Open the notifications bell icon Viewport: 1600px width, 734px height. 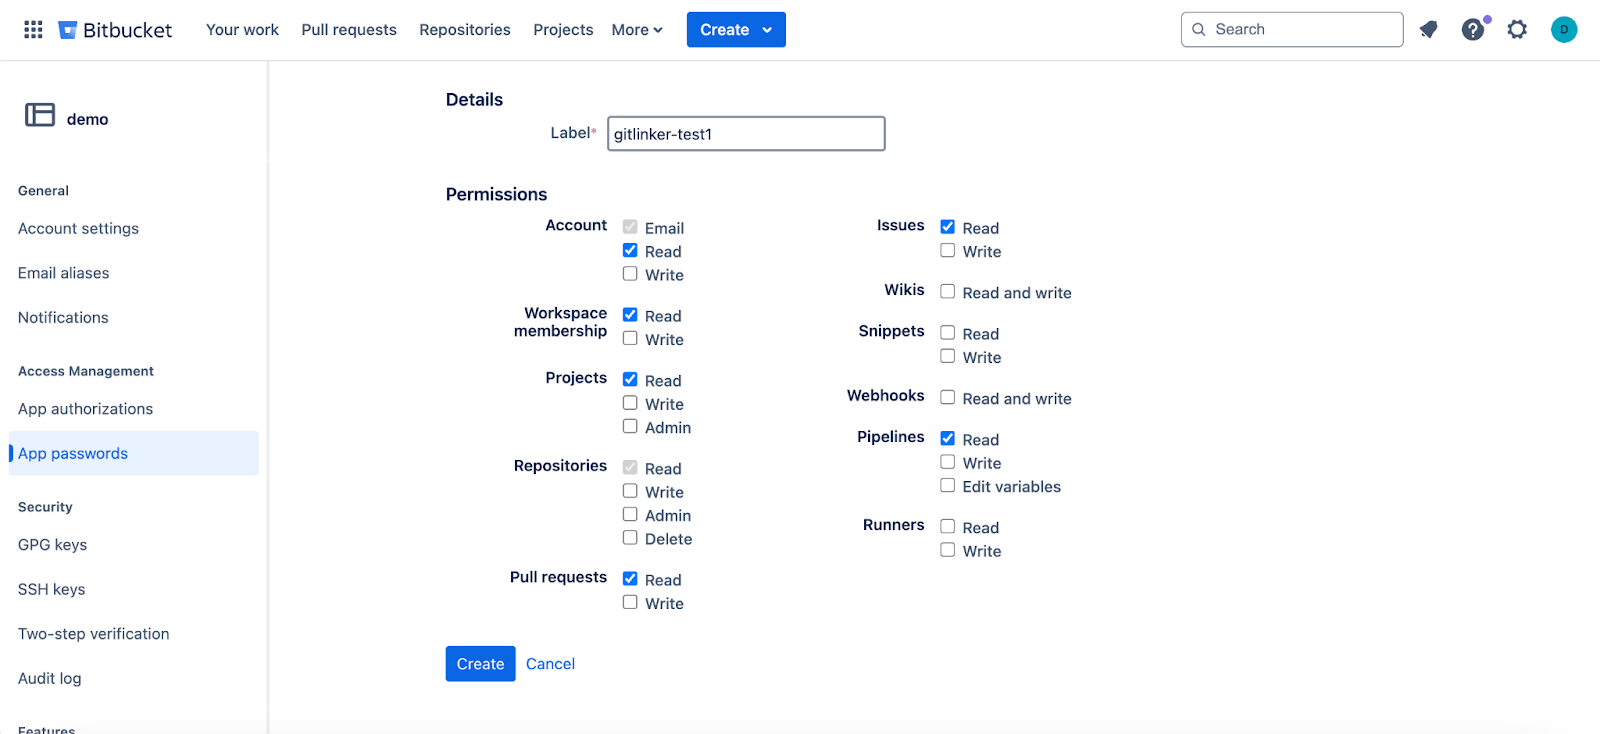1428,30
